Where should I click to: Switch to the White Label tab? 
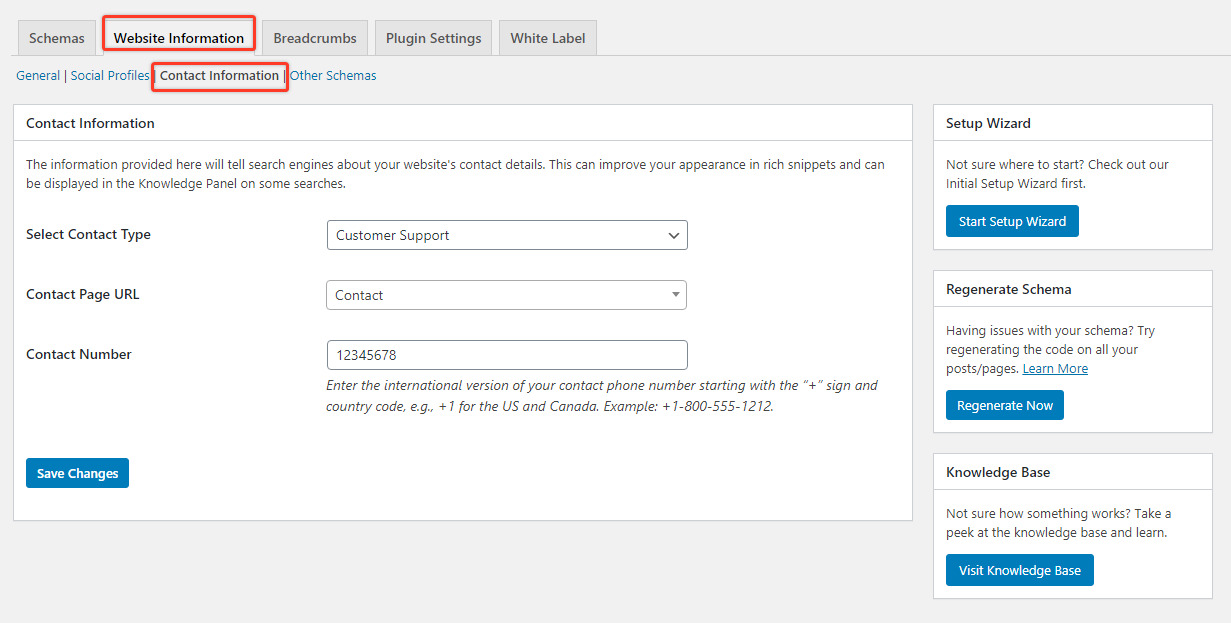coord(547,36)
